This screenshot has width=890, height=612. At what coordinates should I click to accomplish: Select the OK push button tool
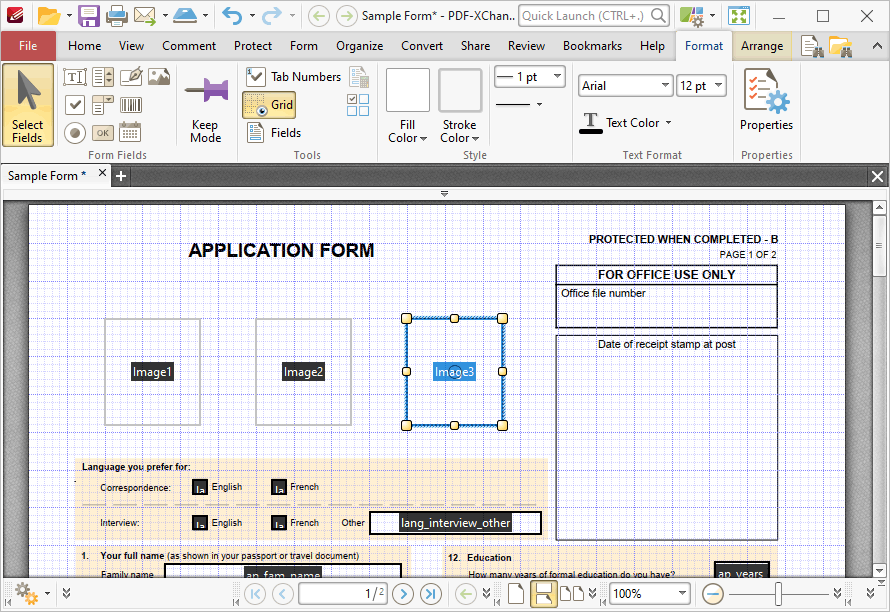click(x=103, y=133)
